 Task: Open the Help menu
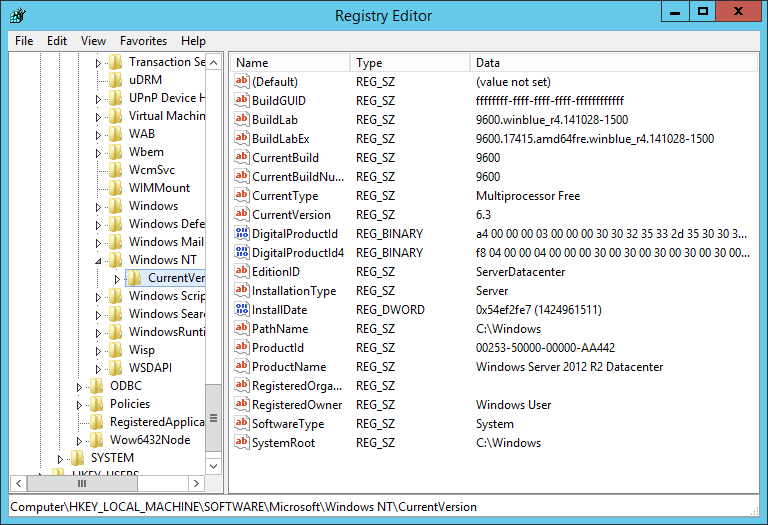pyautogui.click(x=193, y=41)
